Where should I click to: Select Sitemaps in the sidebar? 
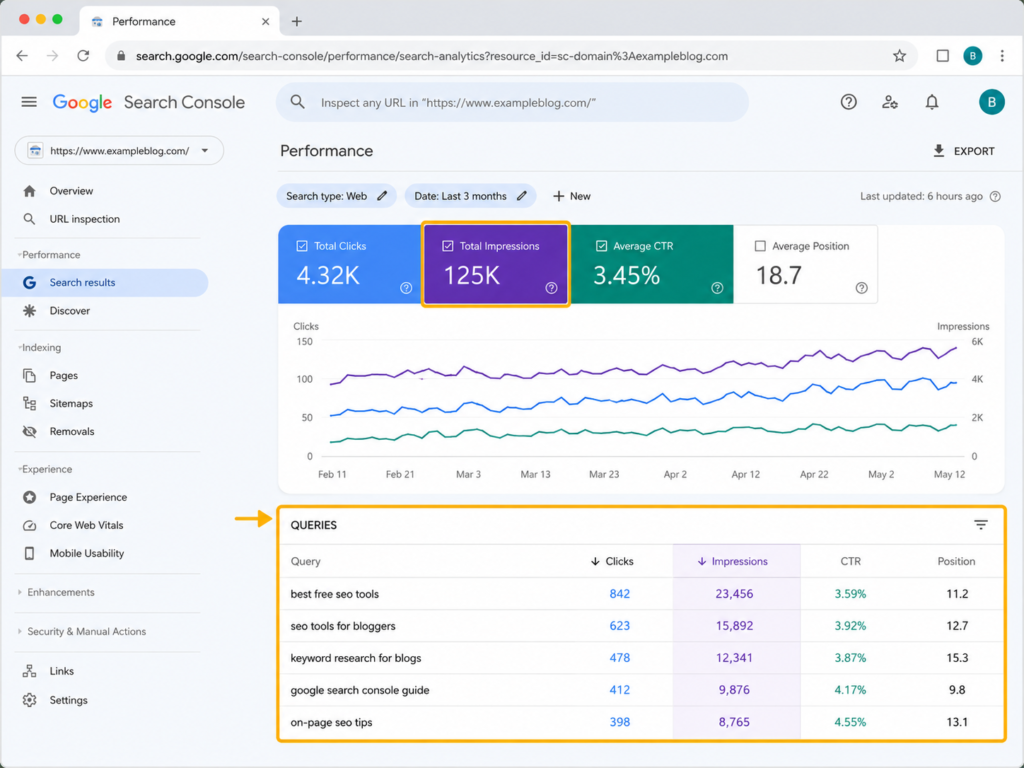tap(71, 404)
